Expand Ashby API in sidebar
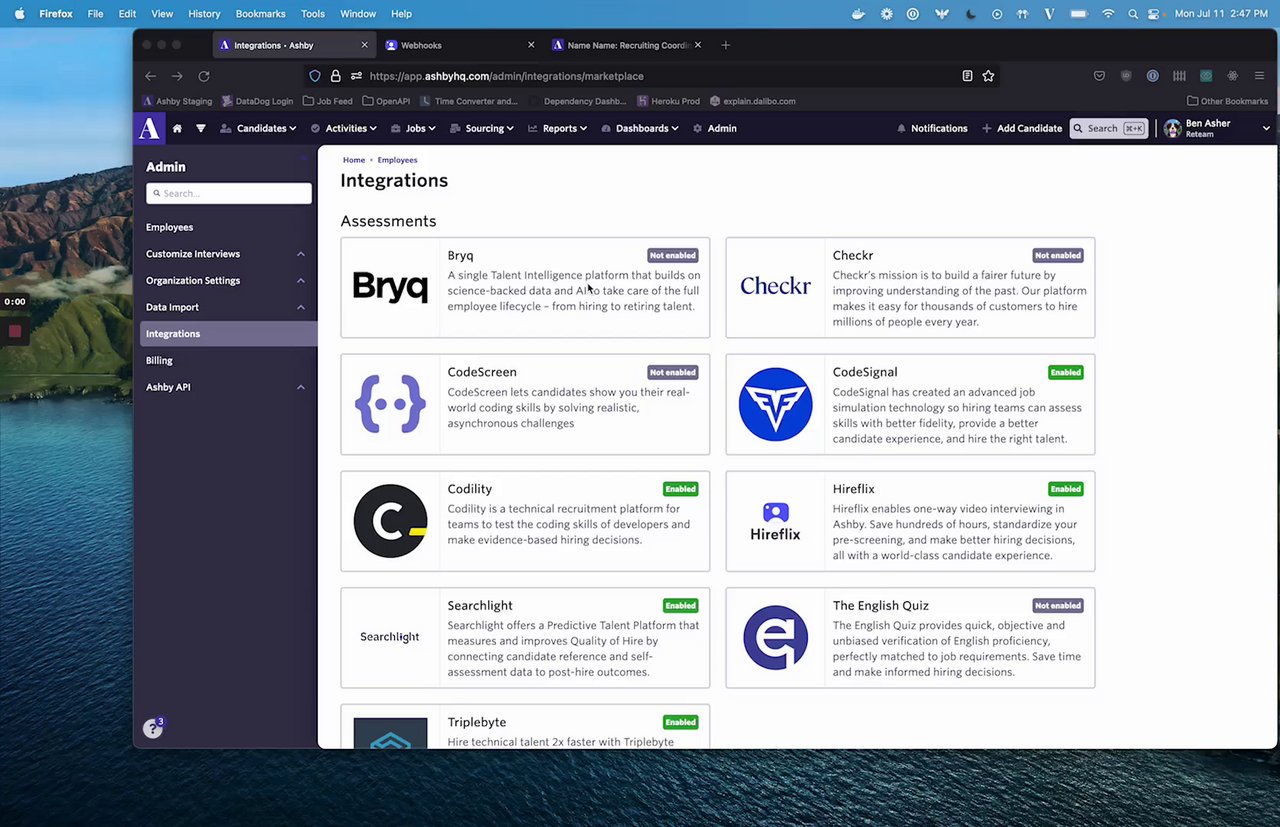The image size is (1280, 827). coord(226,387)
